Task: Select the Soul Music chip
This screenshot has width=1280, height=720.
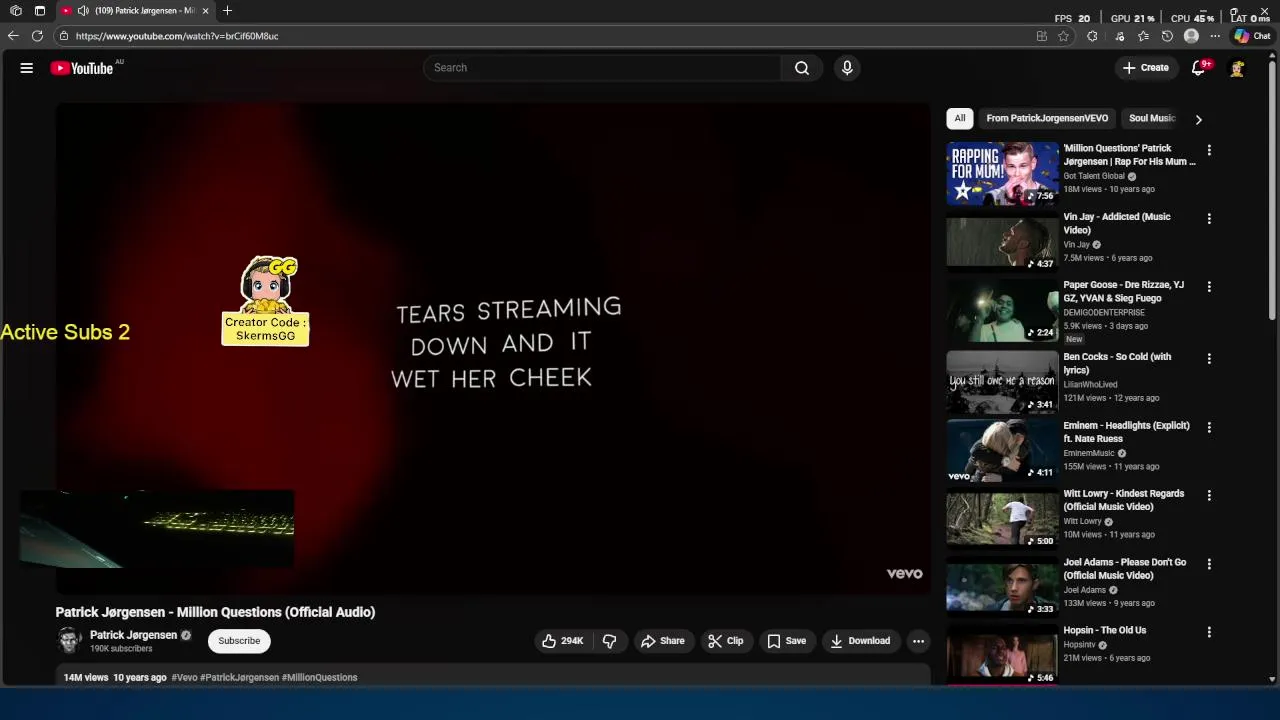Action: [x=1152, y=118]
